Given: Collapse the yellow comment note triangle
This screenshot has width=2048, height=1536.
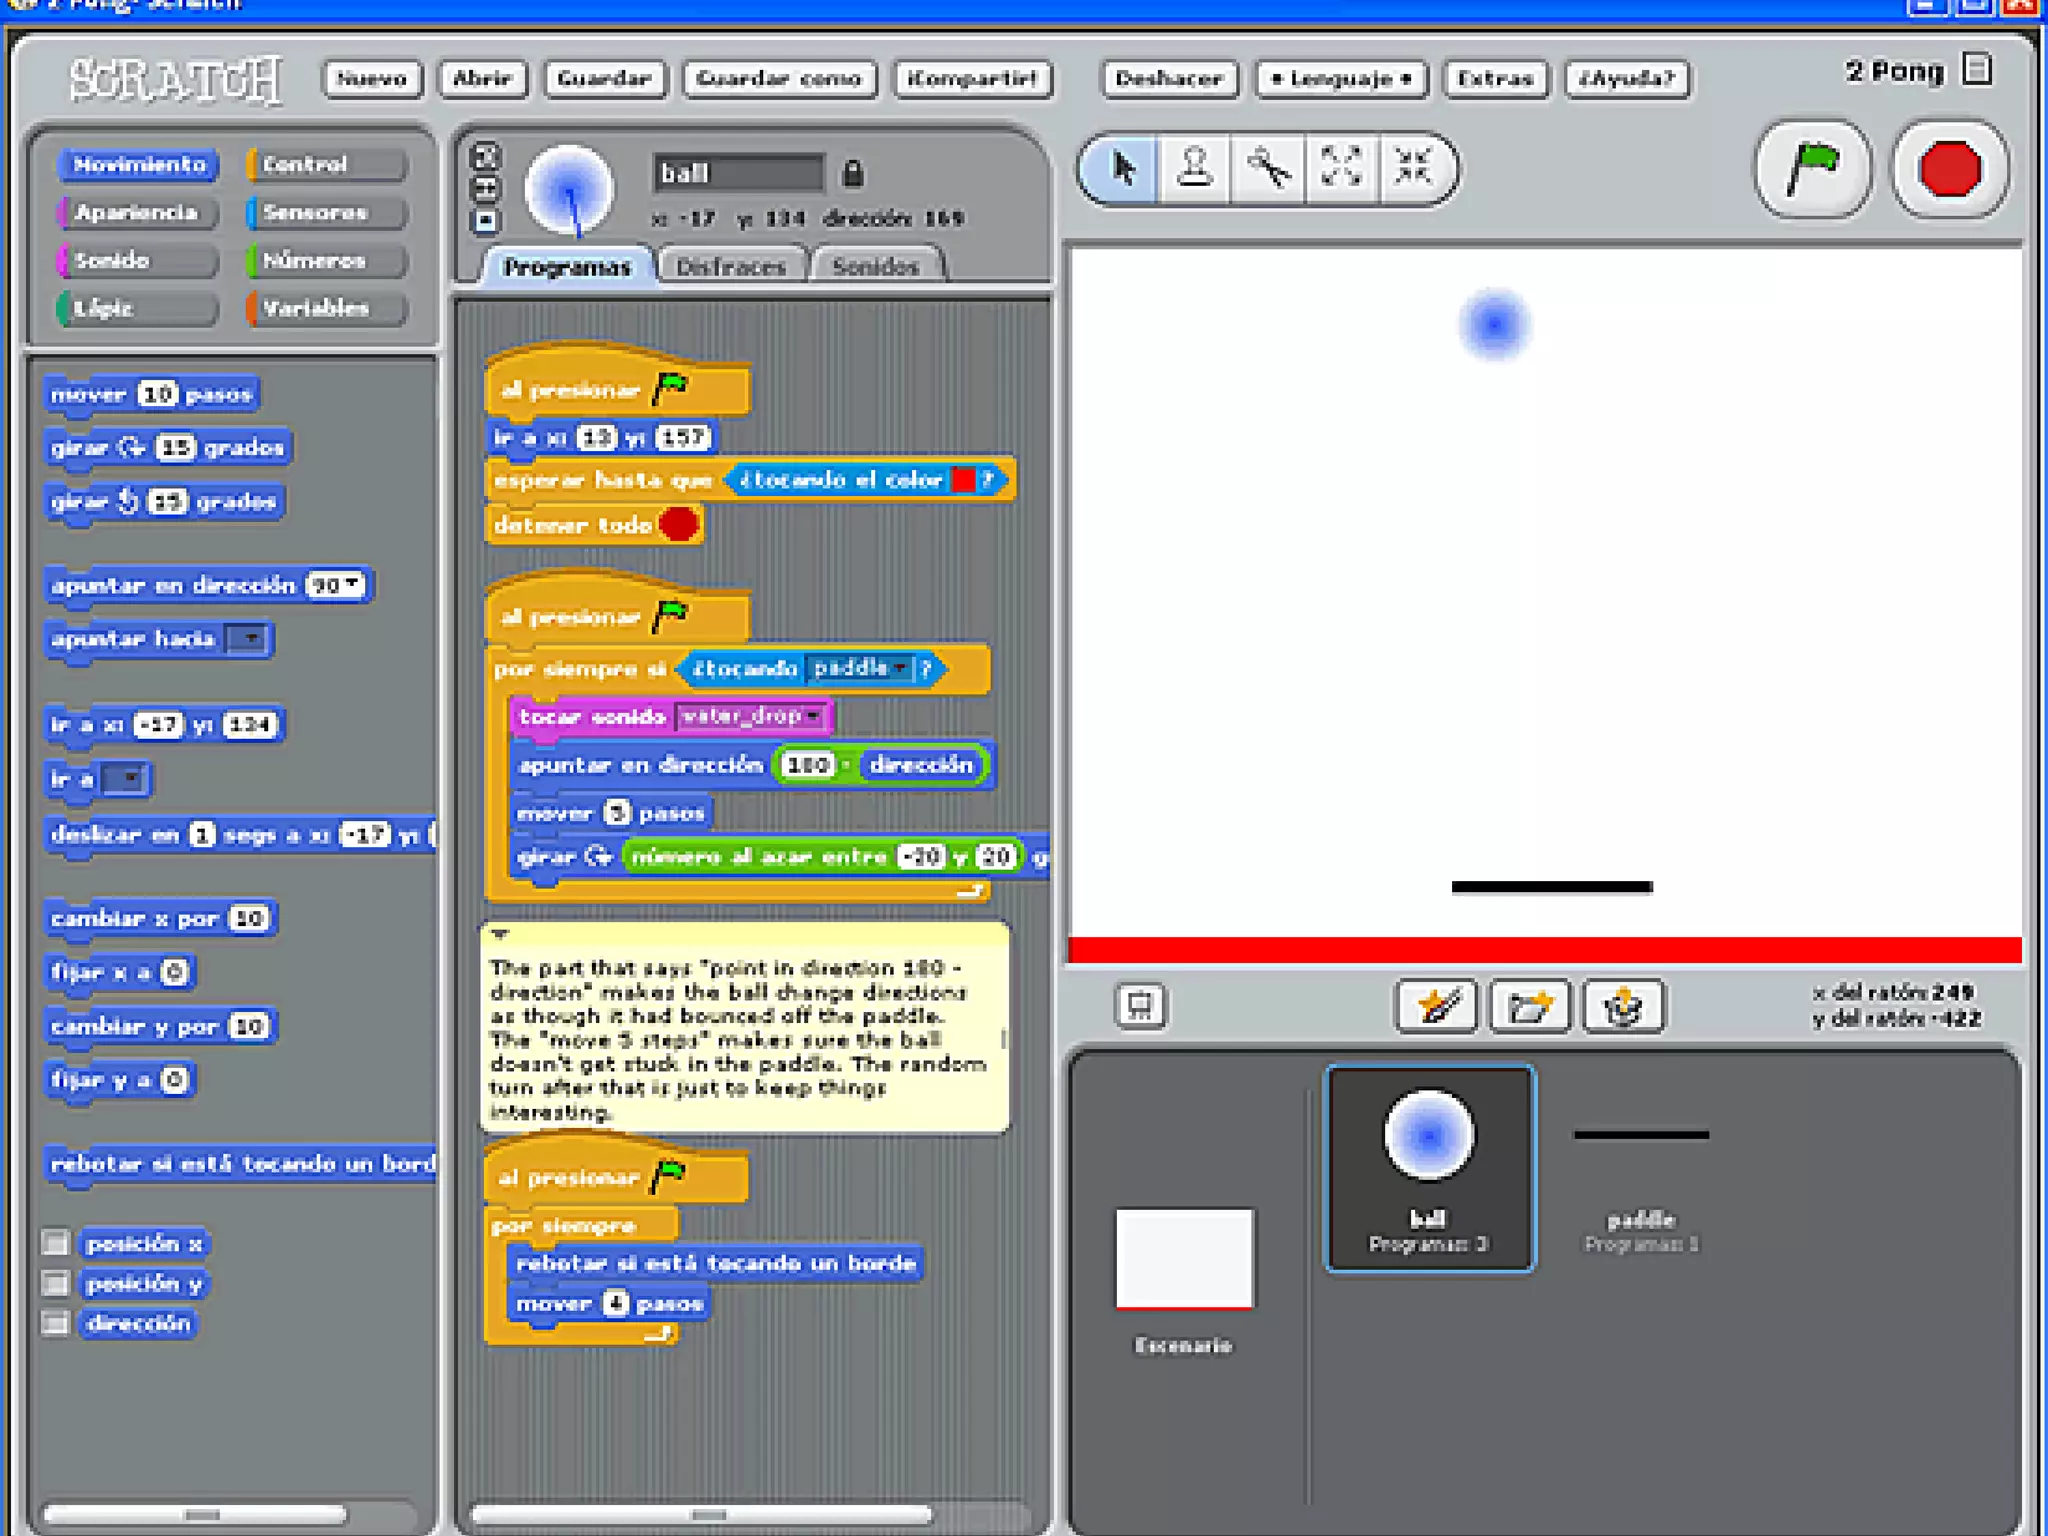Looking at the screenshot, I should pyautogui.click(x=501, y=934).
